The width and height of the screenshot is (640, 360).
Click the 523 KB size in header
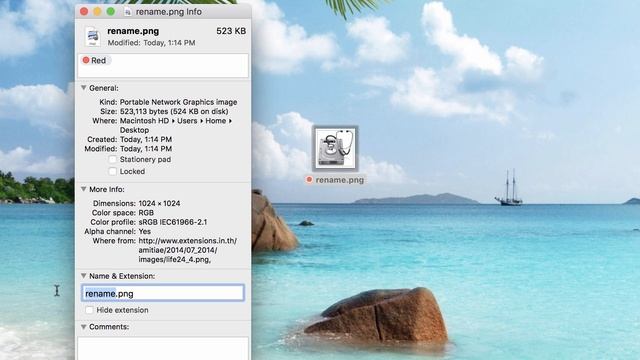point(231,31)
